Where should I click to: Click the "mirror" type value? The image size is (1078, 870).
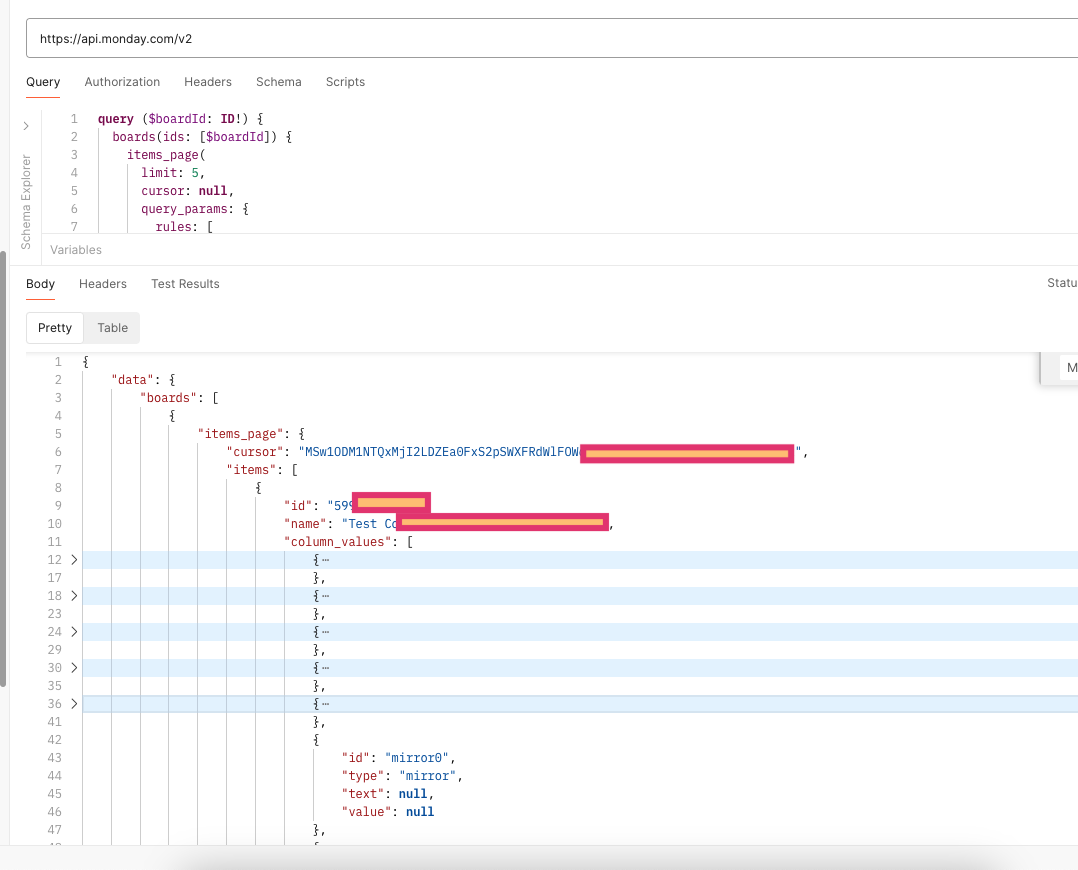[x=428, y=776]
